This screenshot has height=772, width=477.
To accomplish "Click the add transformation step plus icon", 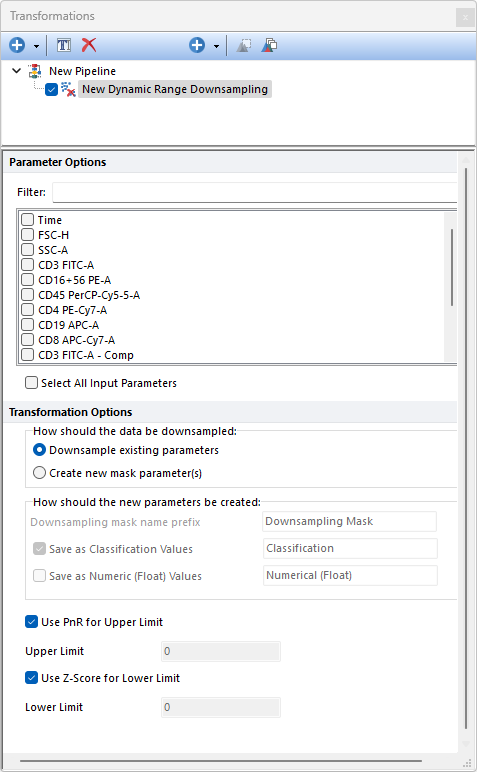I will coord(197,45).
